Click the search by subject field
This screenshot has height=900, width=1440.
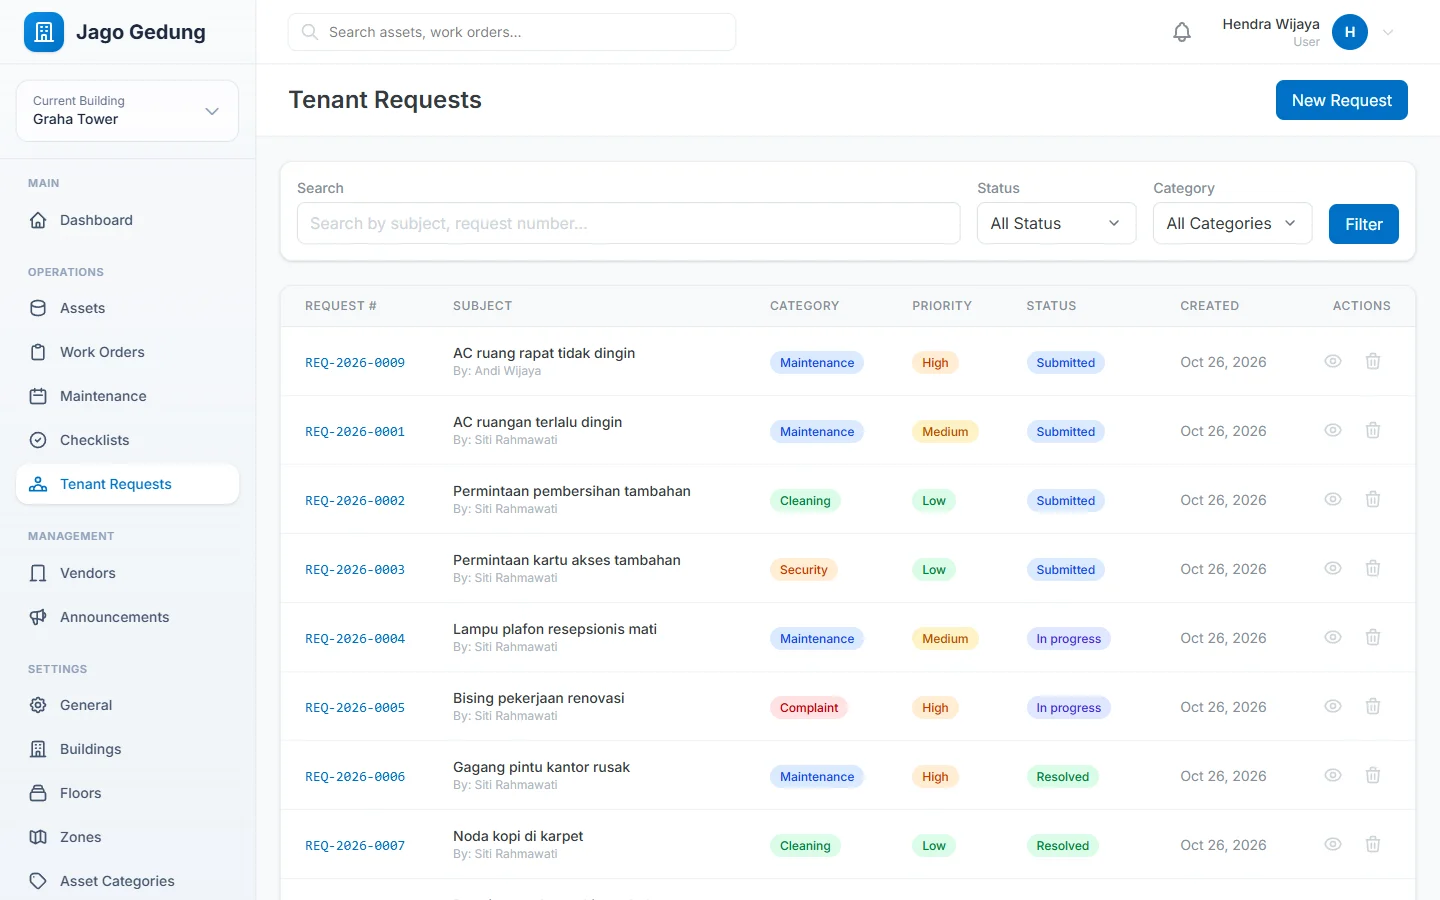coord(628,223)
